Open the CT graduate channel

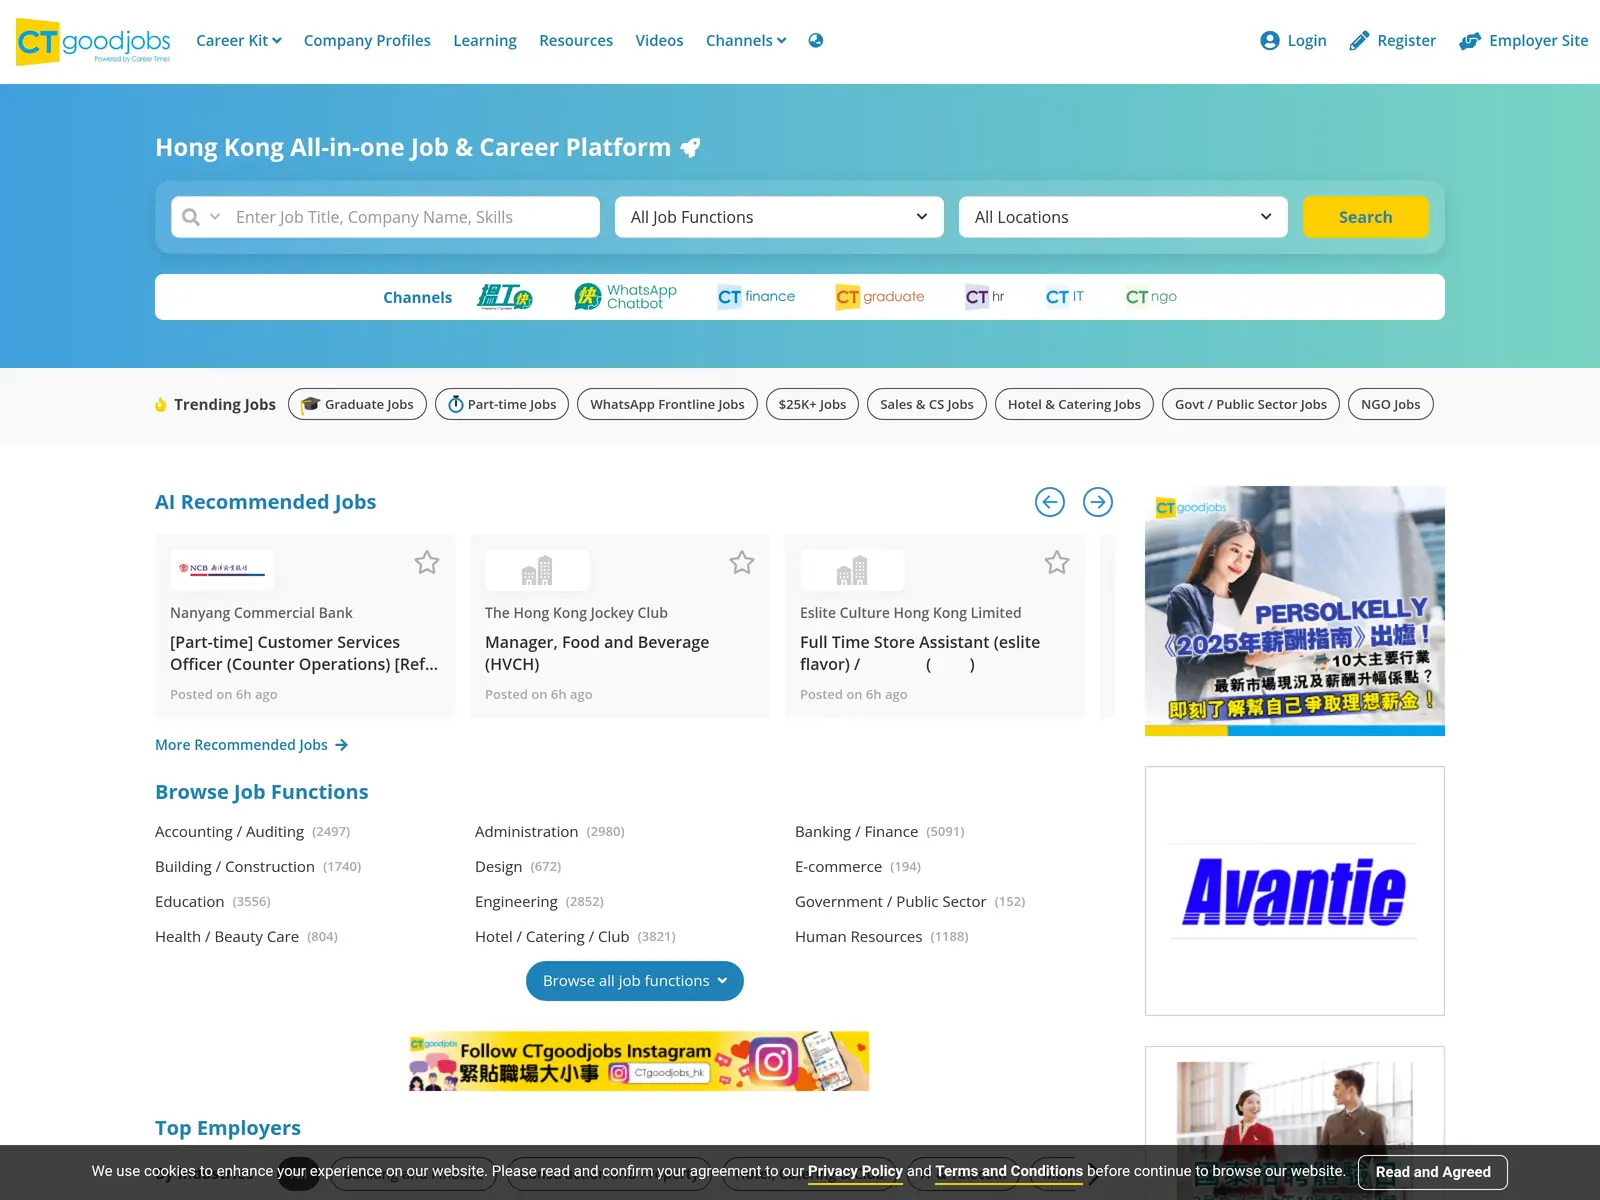[880, 297]
